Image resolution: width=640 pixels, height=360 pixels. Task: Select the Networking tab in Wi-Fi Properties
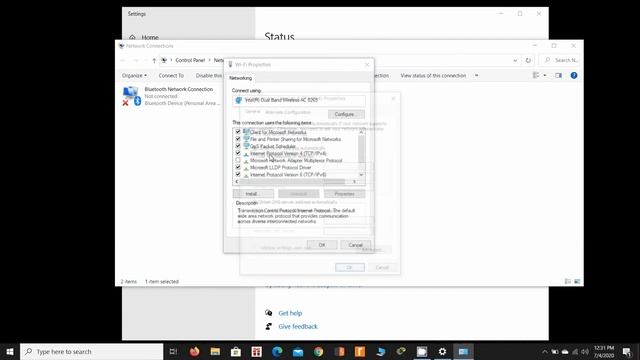pos(240,78)
